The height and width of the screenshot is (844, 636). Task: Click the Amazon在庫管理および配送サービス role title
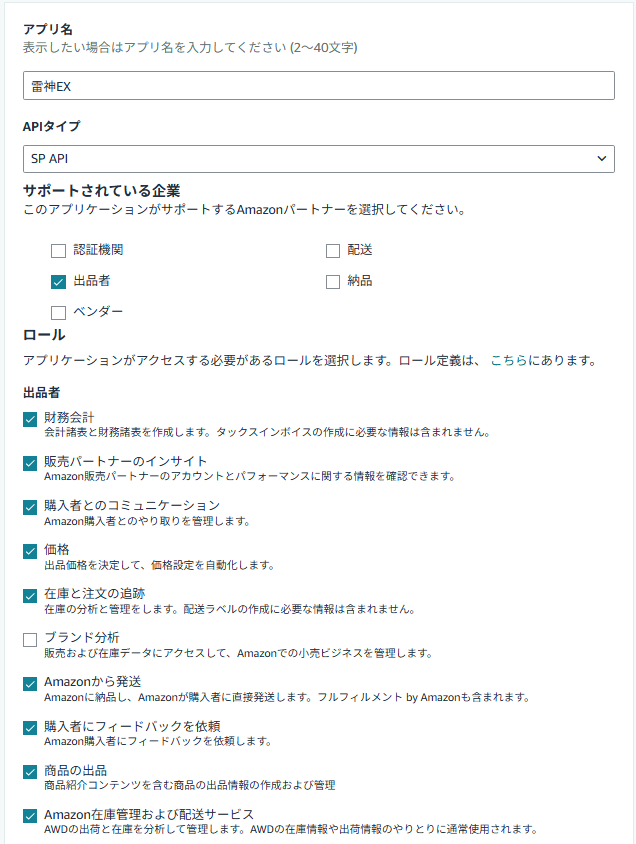[x=149, y=814]
